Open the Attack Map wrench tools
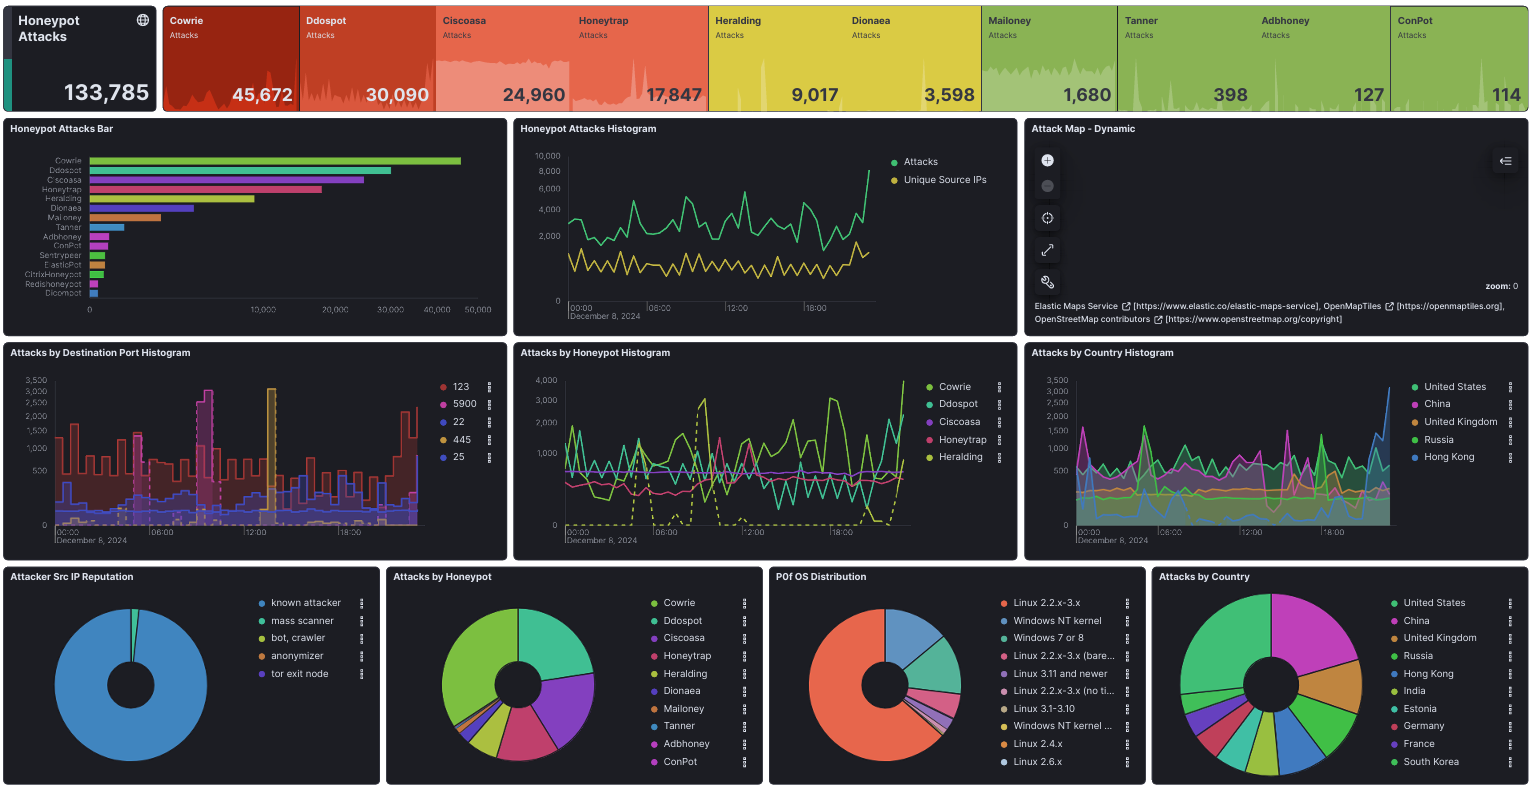 [1047, 282]
